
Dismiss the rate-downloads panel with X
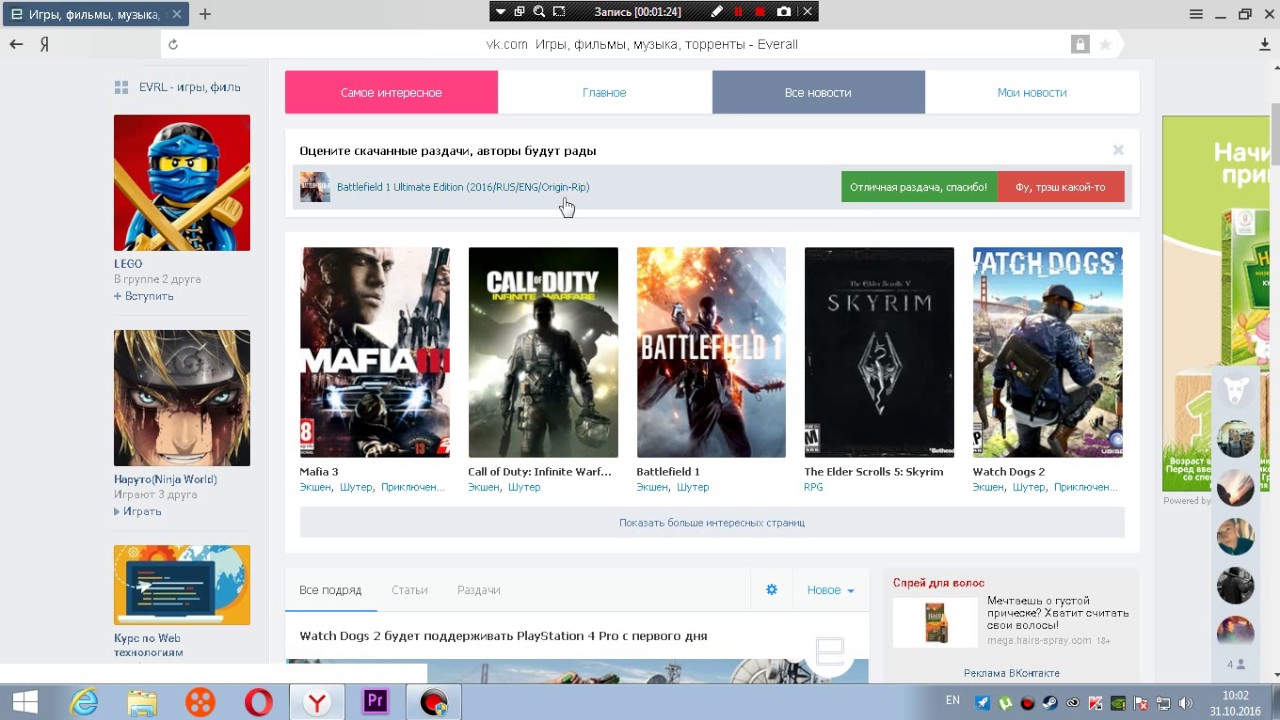click(x=1118, y=150)
